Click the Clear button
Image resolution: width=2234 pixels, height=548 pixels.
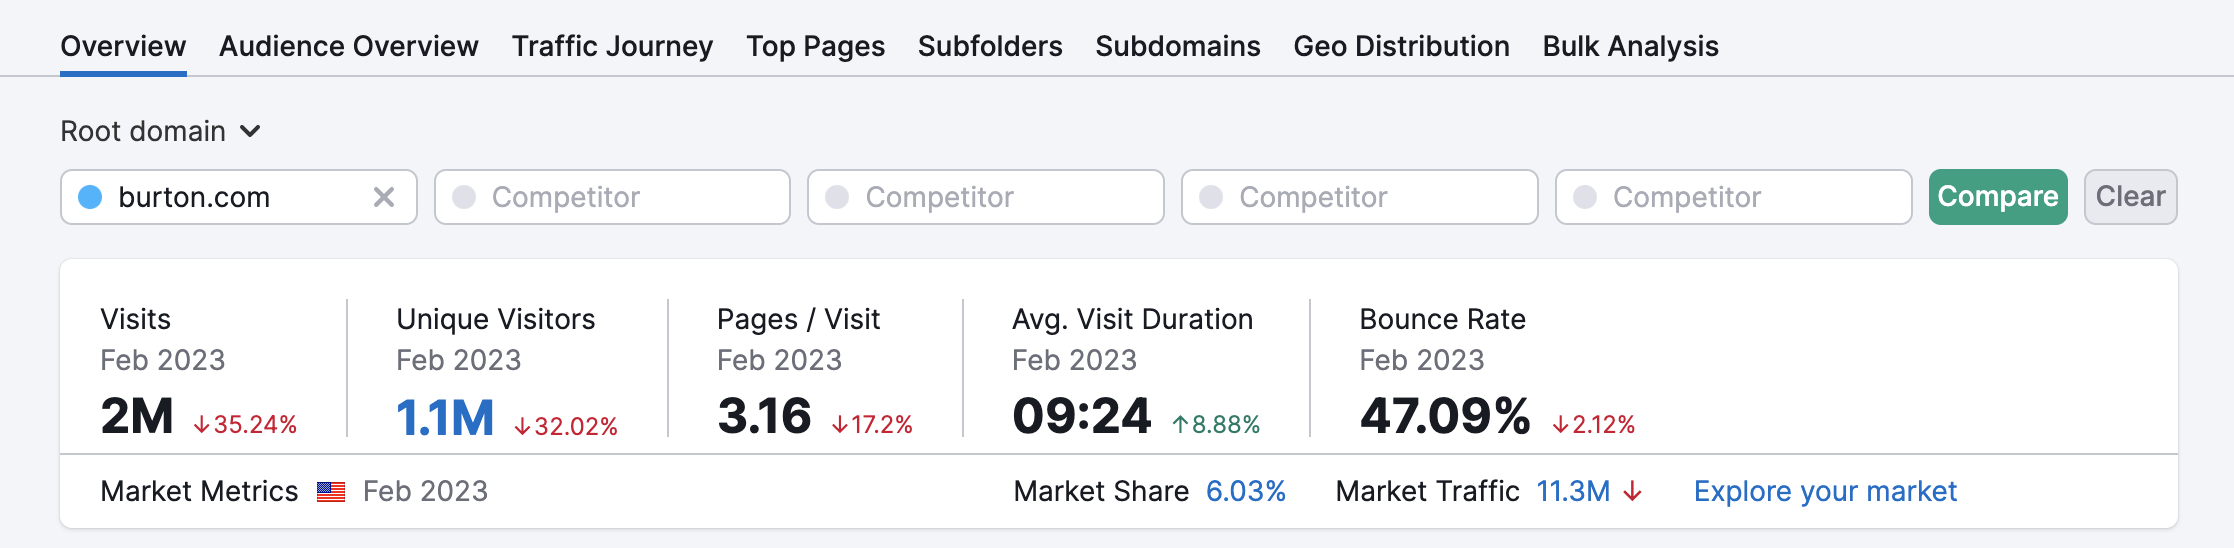click(2131, 197)
